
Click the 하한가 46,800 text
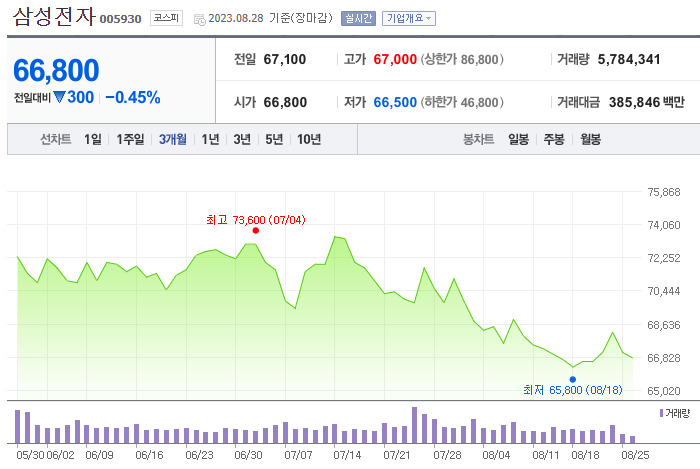pos(462,102)
